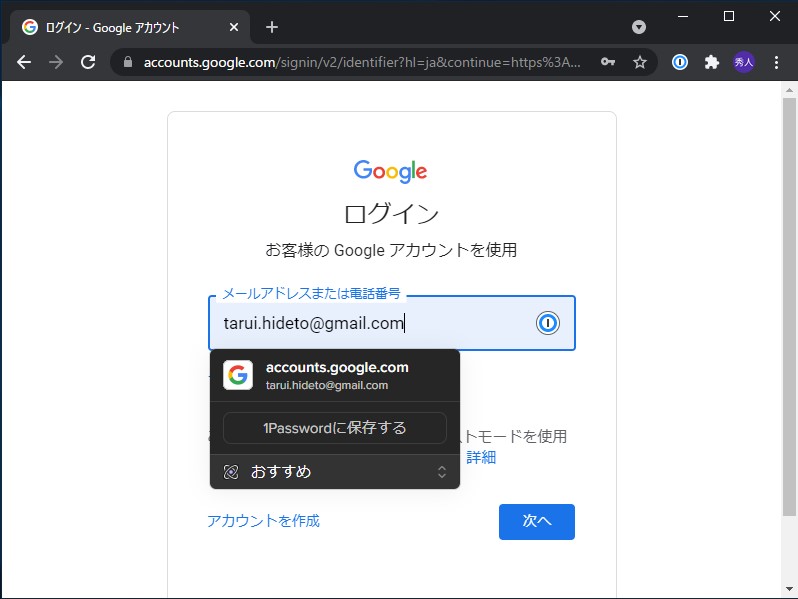This screenshot has width=798, height=599.
Task: Click the scrollbar up arrow
Action: click(x=789, y=90)
